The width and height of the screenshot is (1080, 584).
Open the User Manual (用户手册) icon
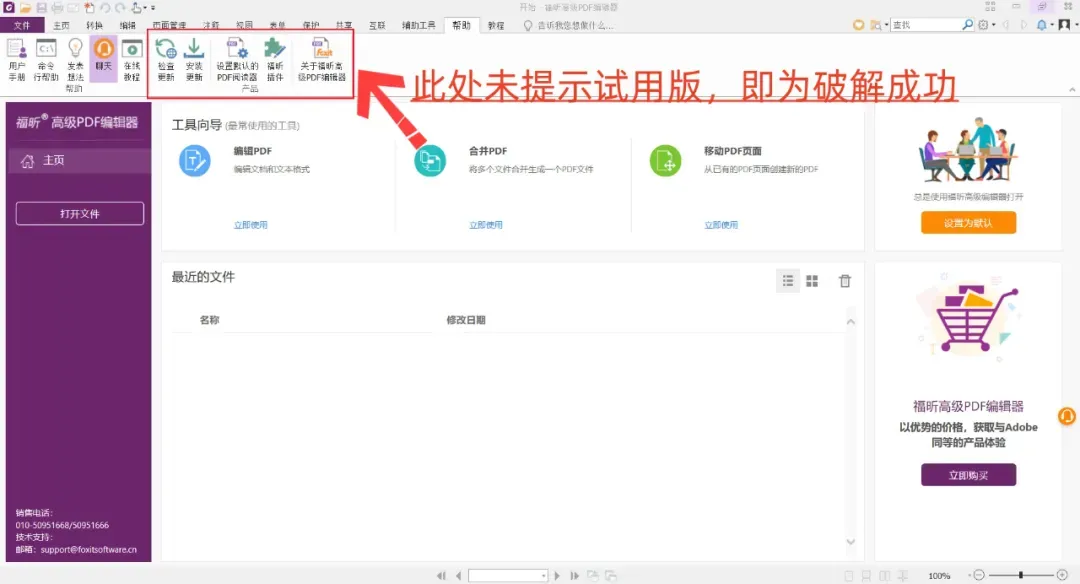pos(17,59)
